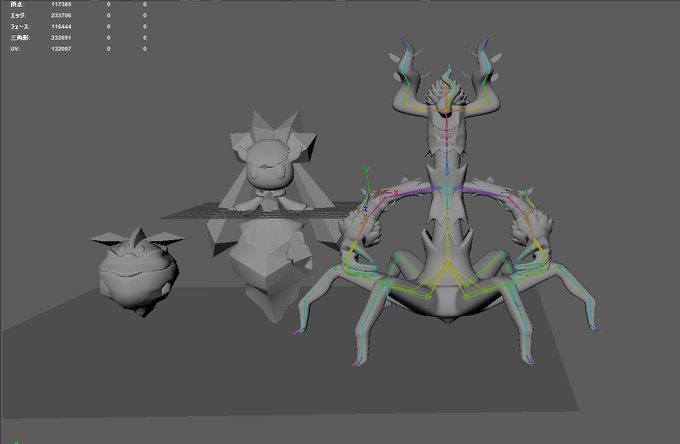This screenshot has width=680, height=444.
Task: Click the UV count value 132097
Action: (x=61, y=49)
